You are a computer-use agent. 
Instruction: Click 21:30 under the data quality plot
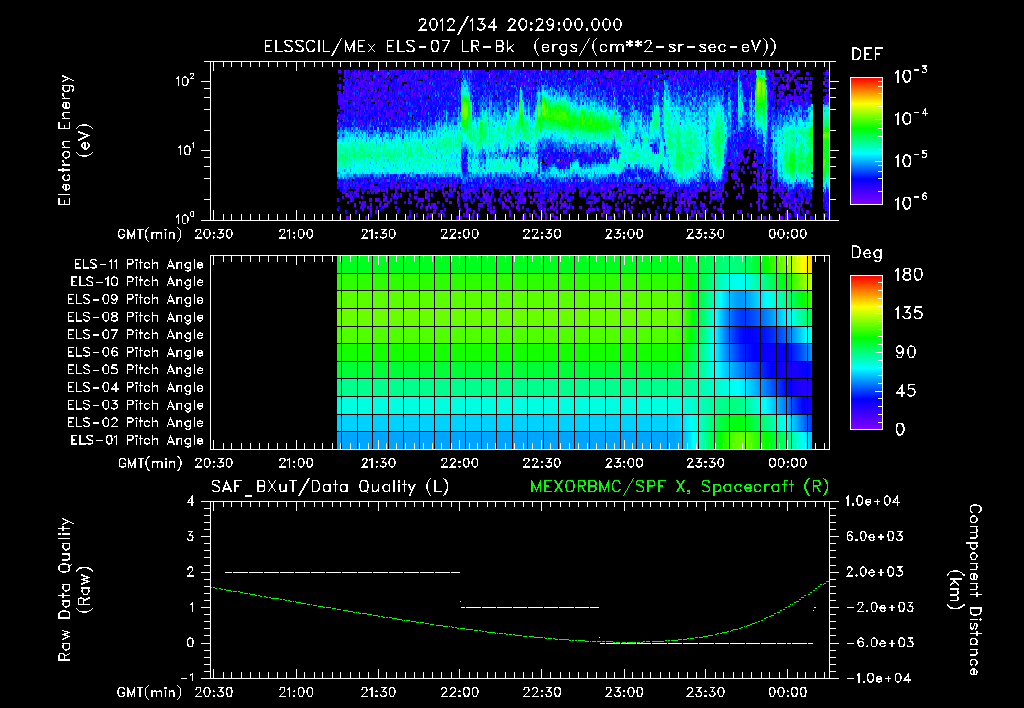click(x=378, y=692)
